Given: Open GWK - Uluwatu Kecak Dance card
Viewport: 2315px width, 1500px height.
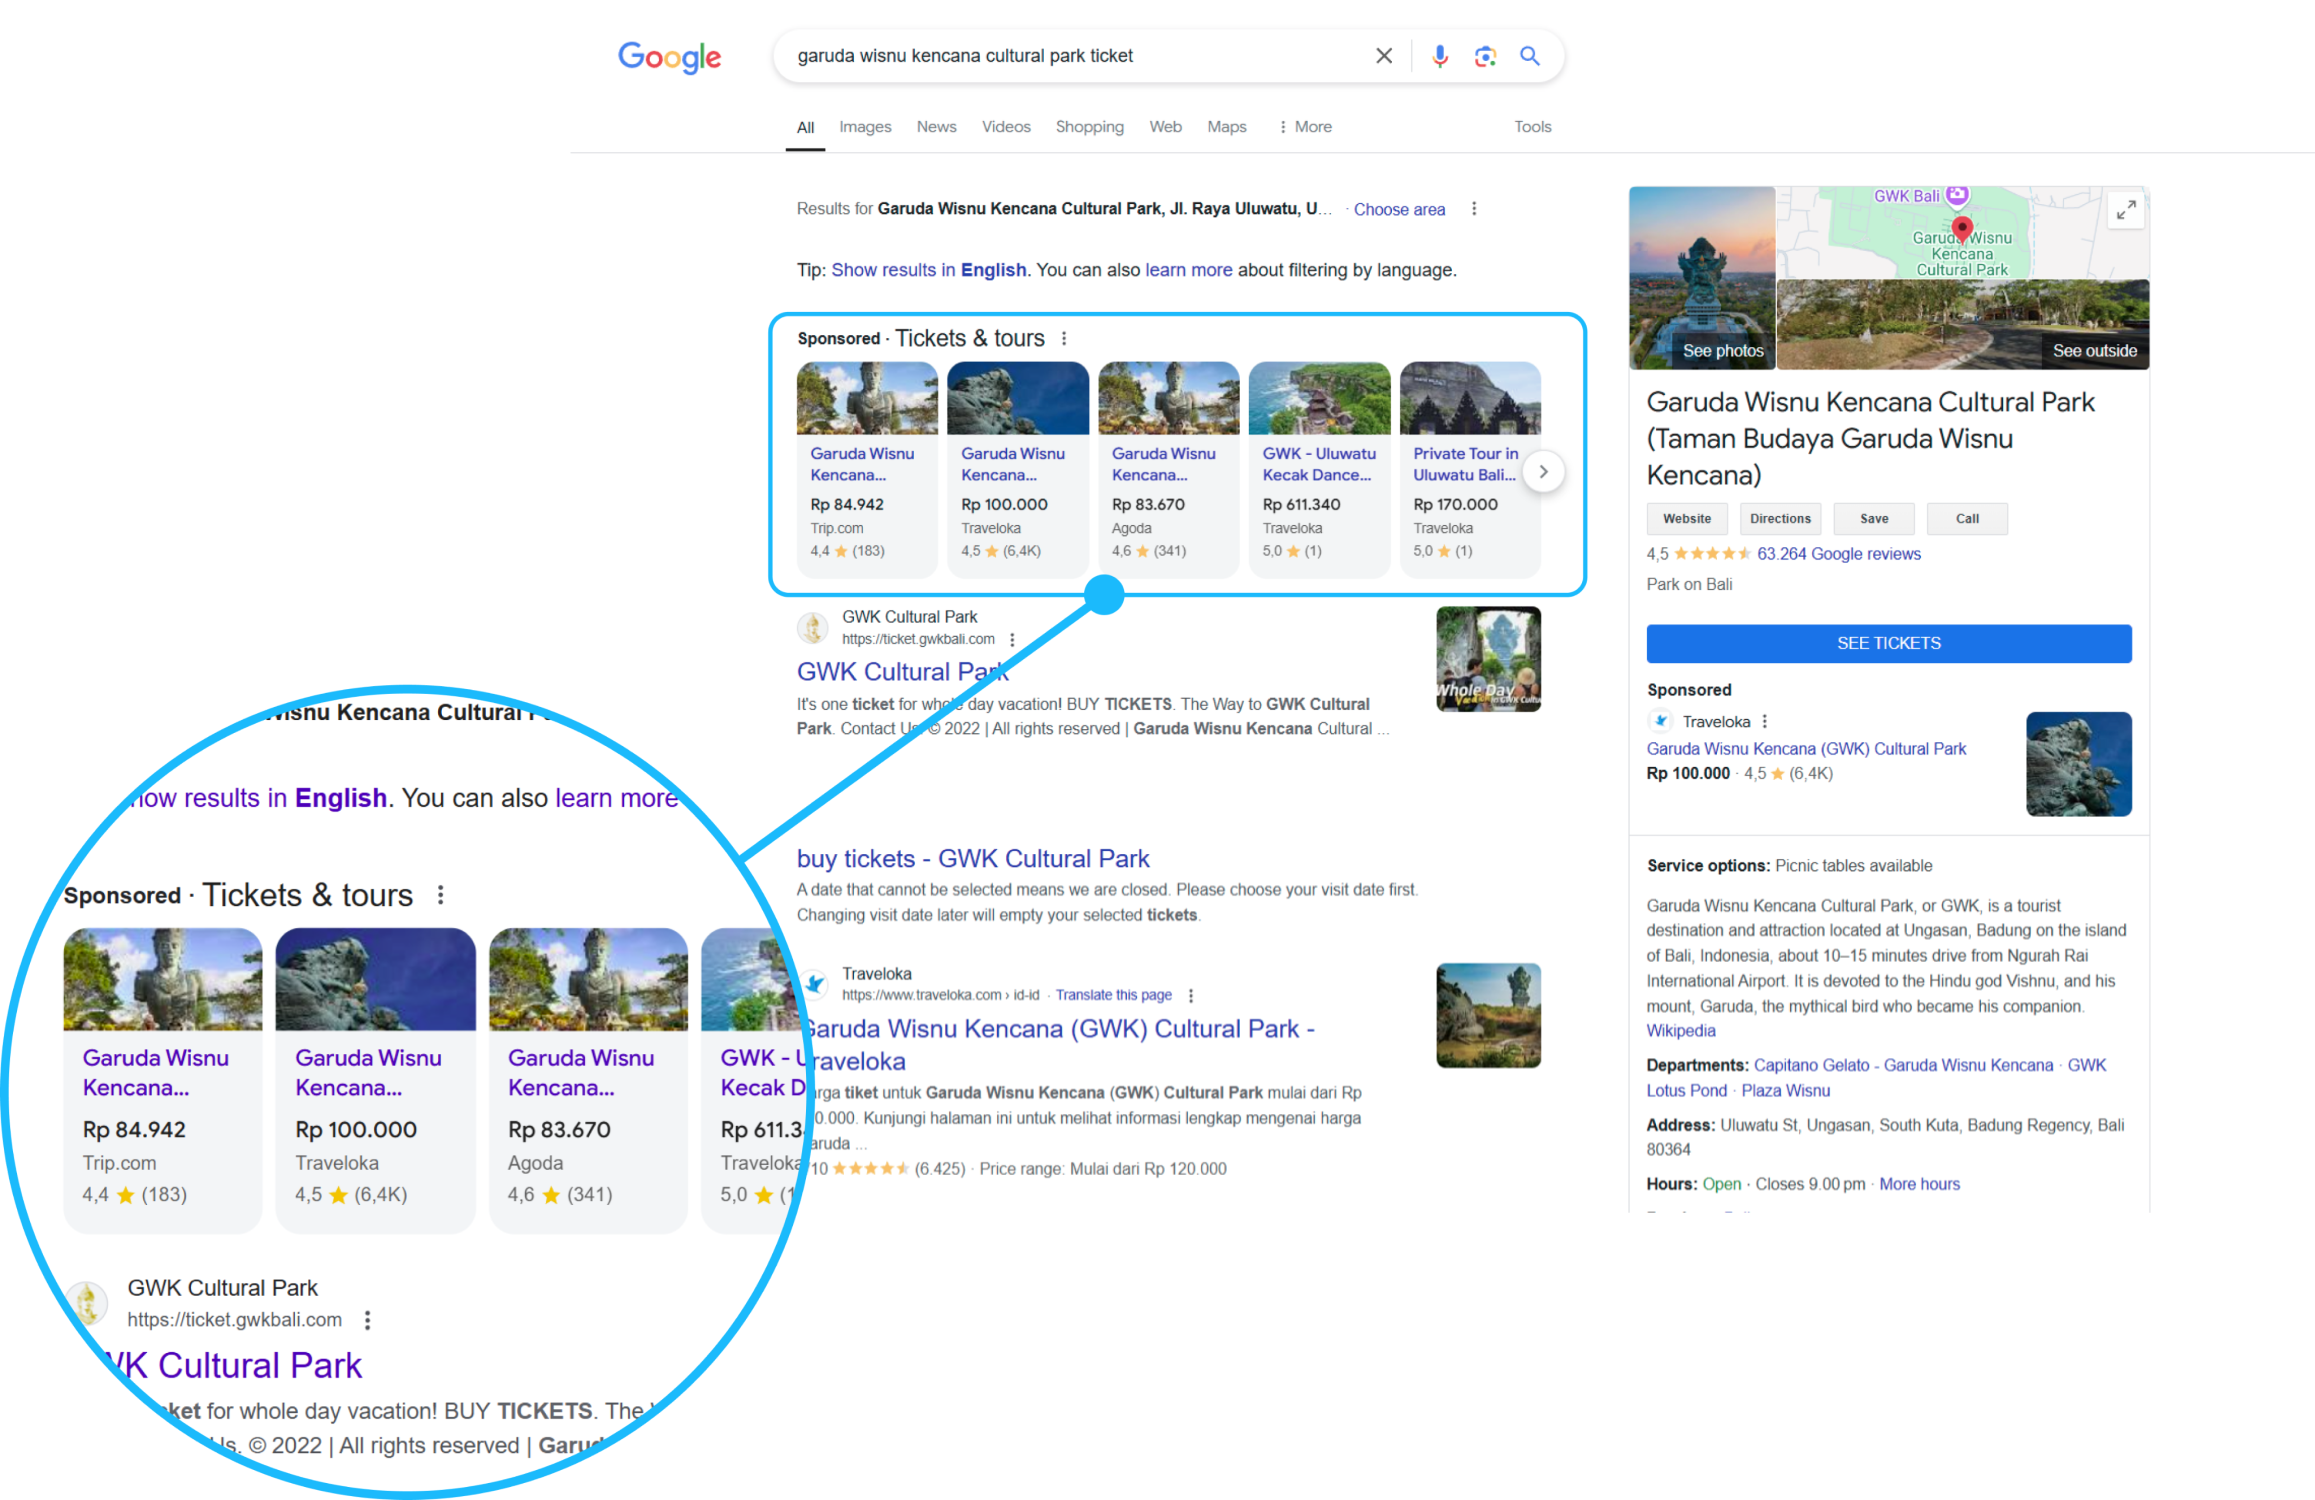Looking at the screenshot, I should click(1319, 468).
